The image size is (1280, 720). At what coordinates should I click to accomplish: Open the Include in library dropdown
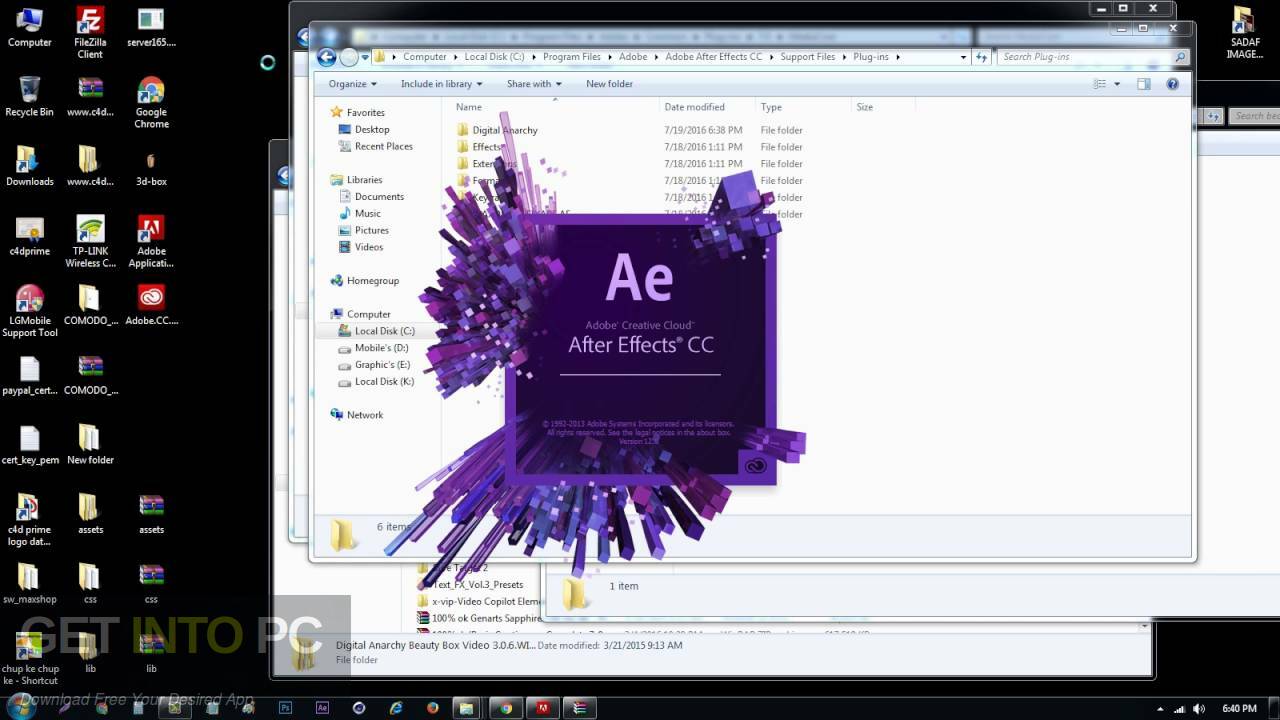(441, 84)
